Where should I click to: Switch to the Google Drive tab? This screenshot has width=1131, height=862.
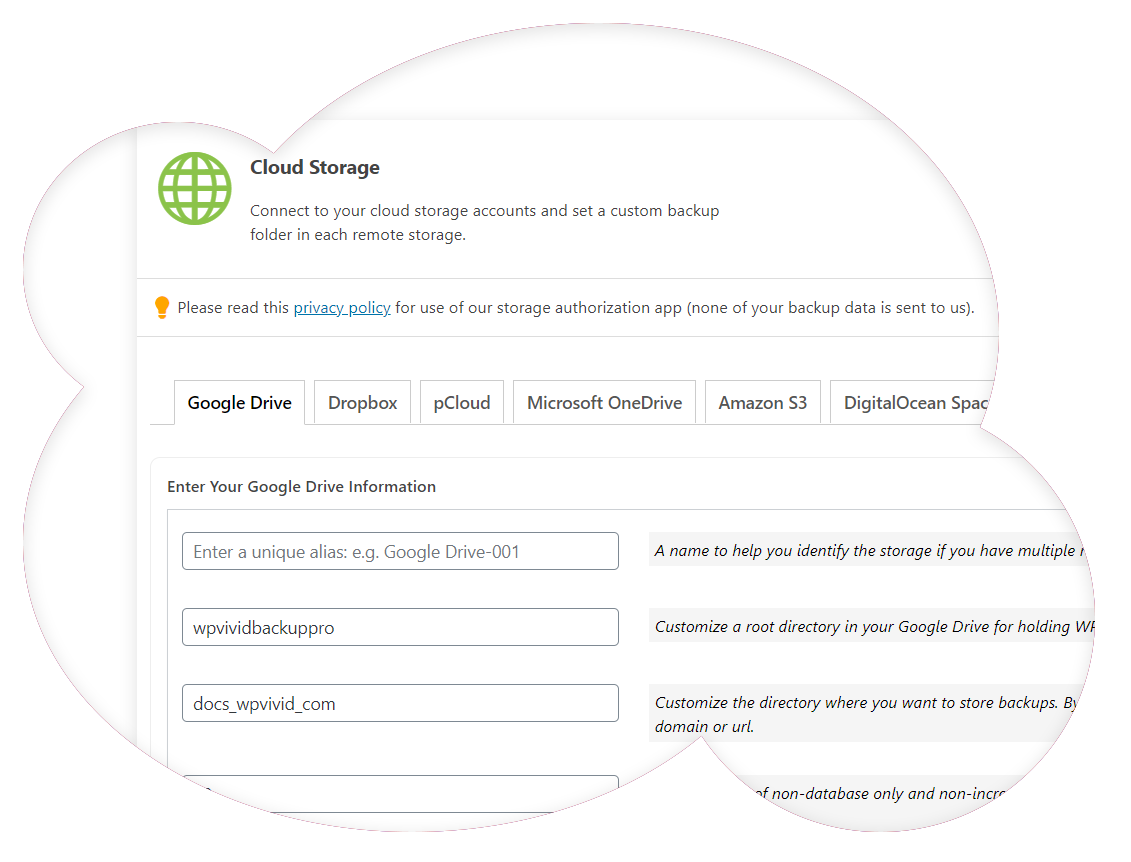pyautogui.click(x=239, y=403)
